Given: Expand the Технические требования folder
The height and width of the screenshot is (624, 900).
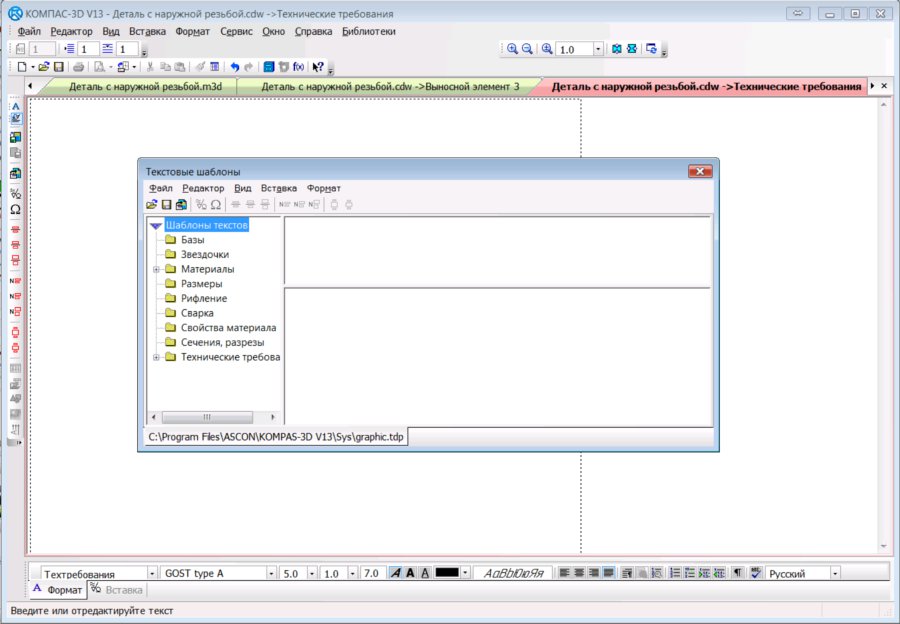Looking at the screenshot, I should click(156, 357).
